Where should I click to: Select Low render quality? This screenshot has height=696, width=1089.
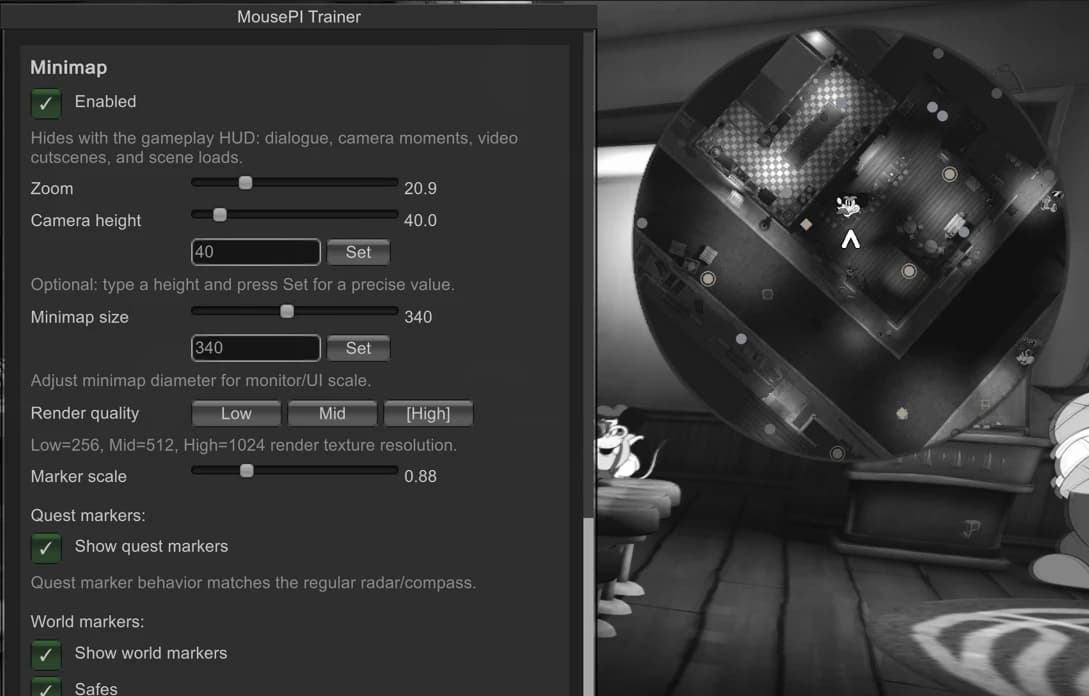point(236,413)
